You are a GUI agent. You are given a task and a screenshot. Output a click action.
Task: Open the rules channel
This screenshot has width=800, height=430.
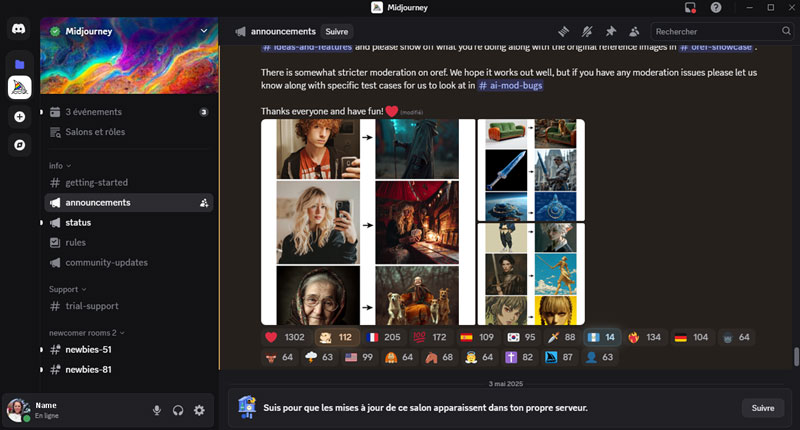click(x=129, y=243)
